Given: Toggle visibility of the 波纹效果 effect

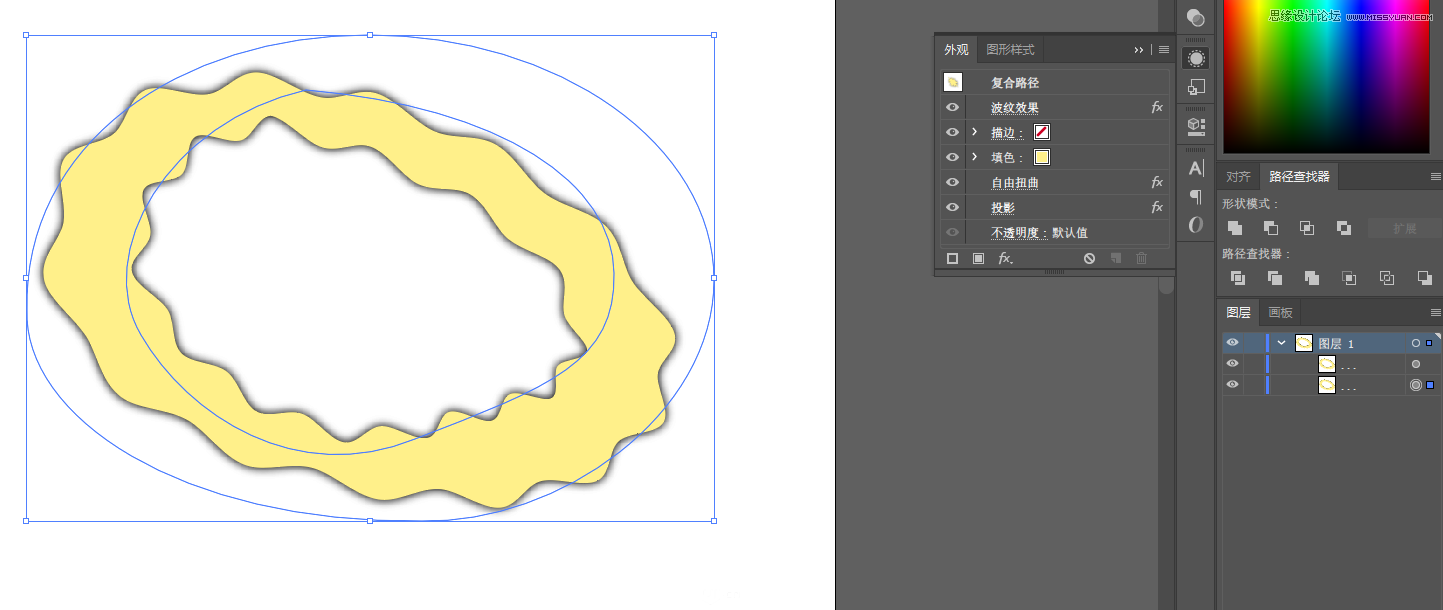Looking at the screenshot, I should (952, 107).
